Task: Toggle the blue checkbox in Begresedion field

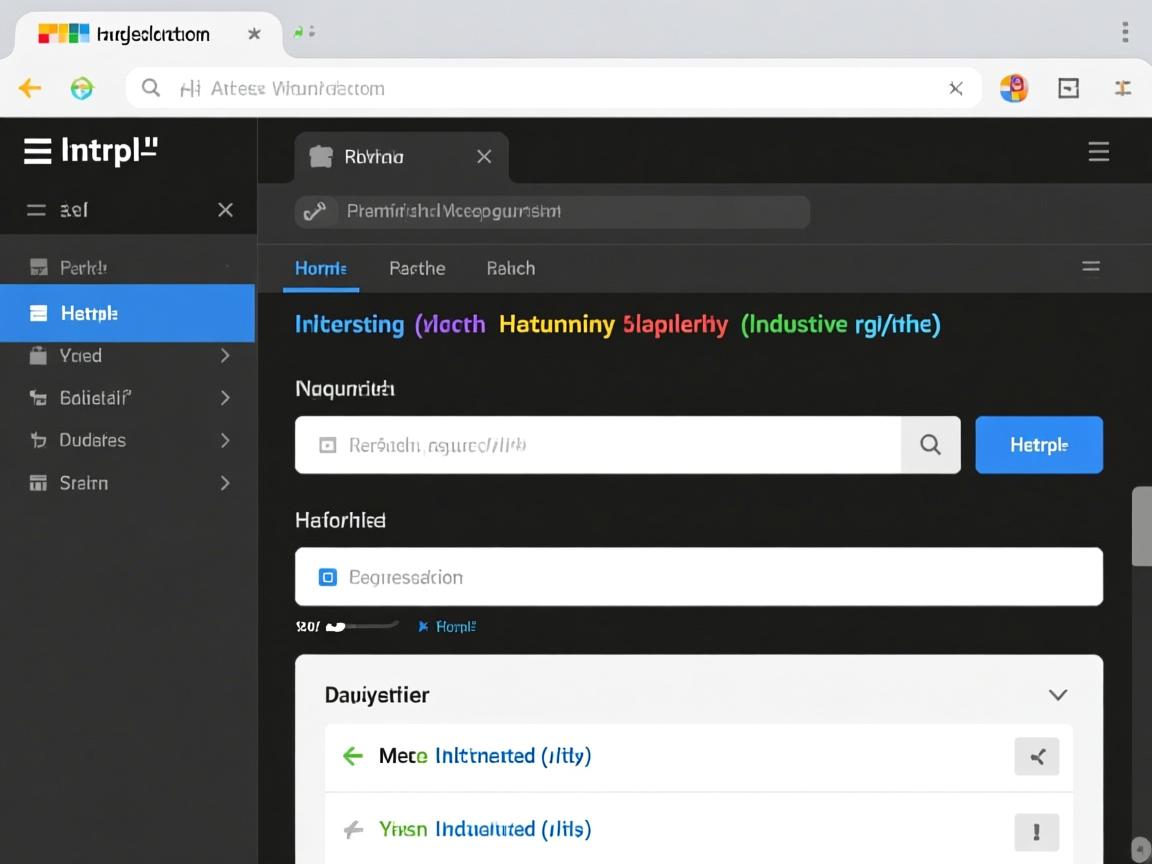Action: pos(327,577)
